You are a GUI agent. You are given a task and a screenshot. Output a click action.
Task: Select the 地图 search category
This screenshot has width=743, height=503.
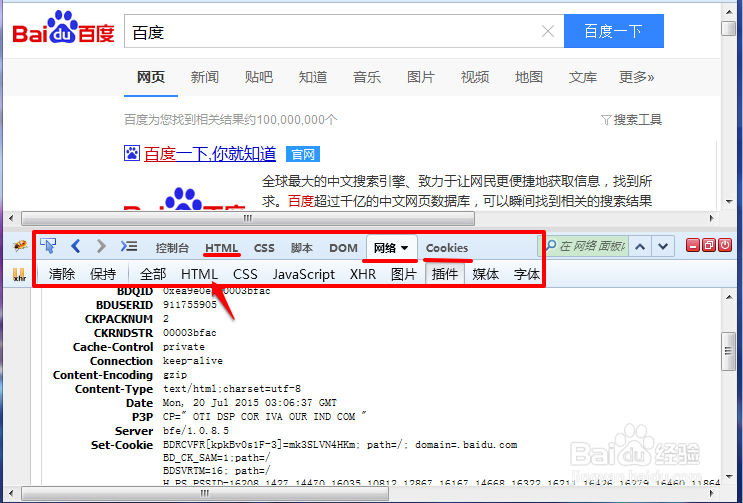pyautogui.click(x=529, y=77)
